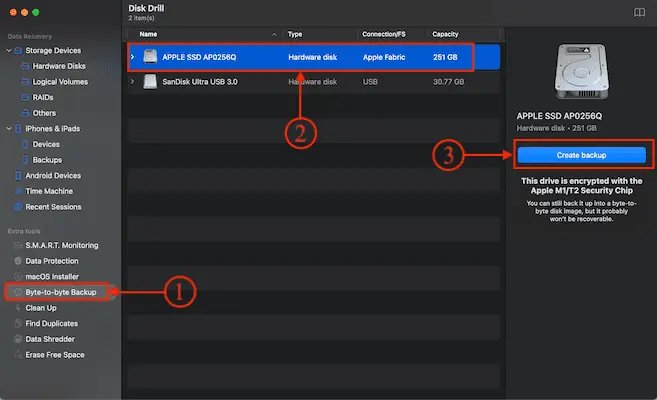Image resolution: width=657 pixels, height=400 pixels.
Task: Click the Recent Sessions gear icon
Action: [18, 207]
